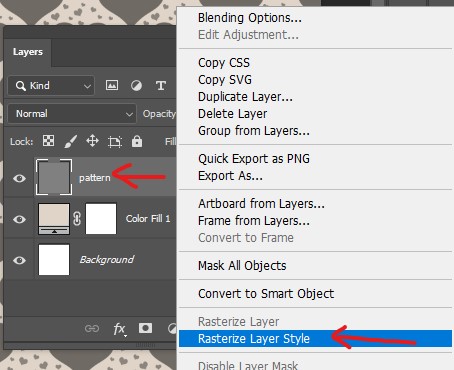This screenshot has width=454, height=370.
Task: Select Group from Layers option
Action: point(254,131)
